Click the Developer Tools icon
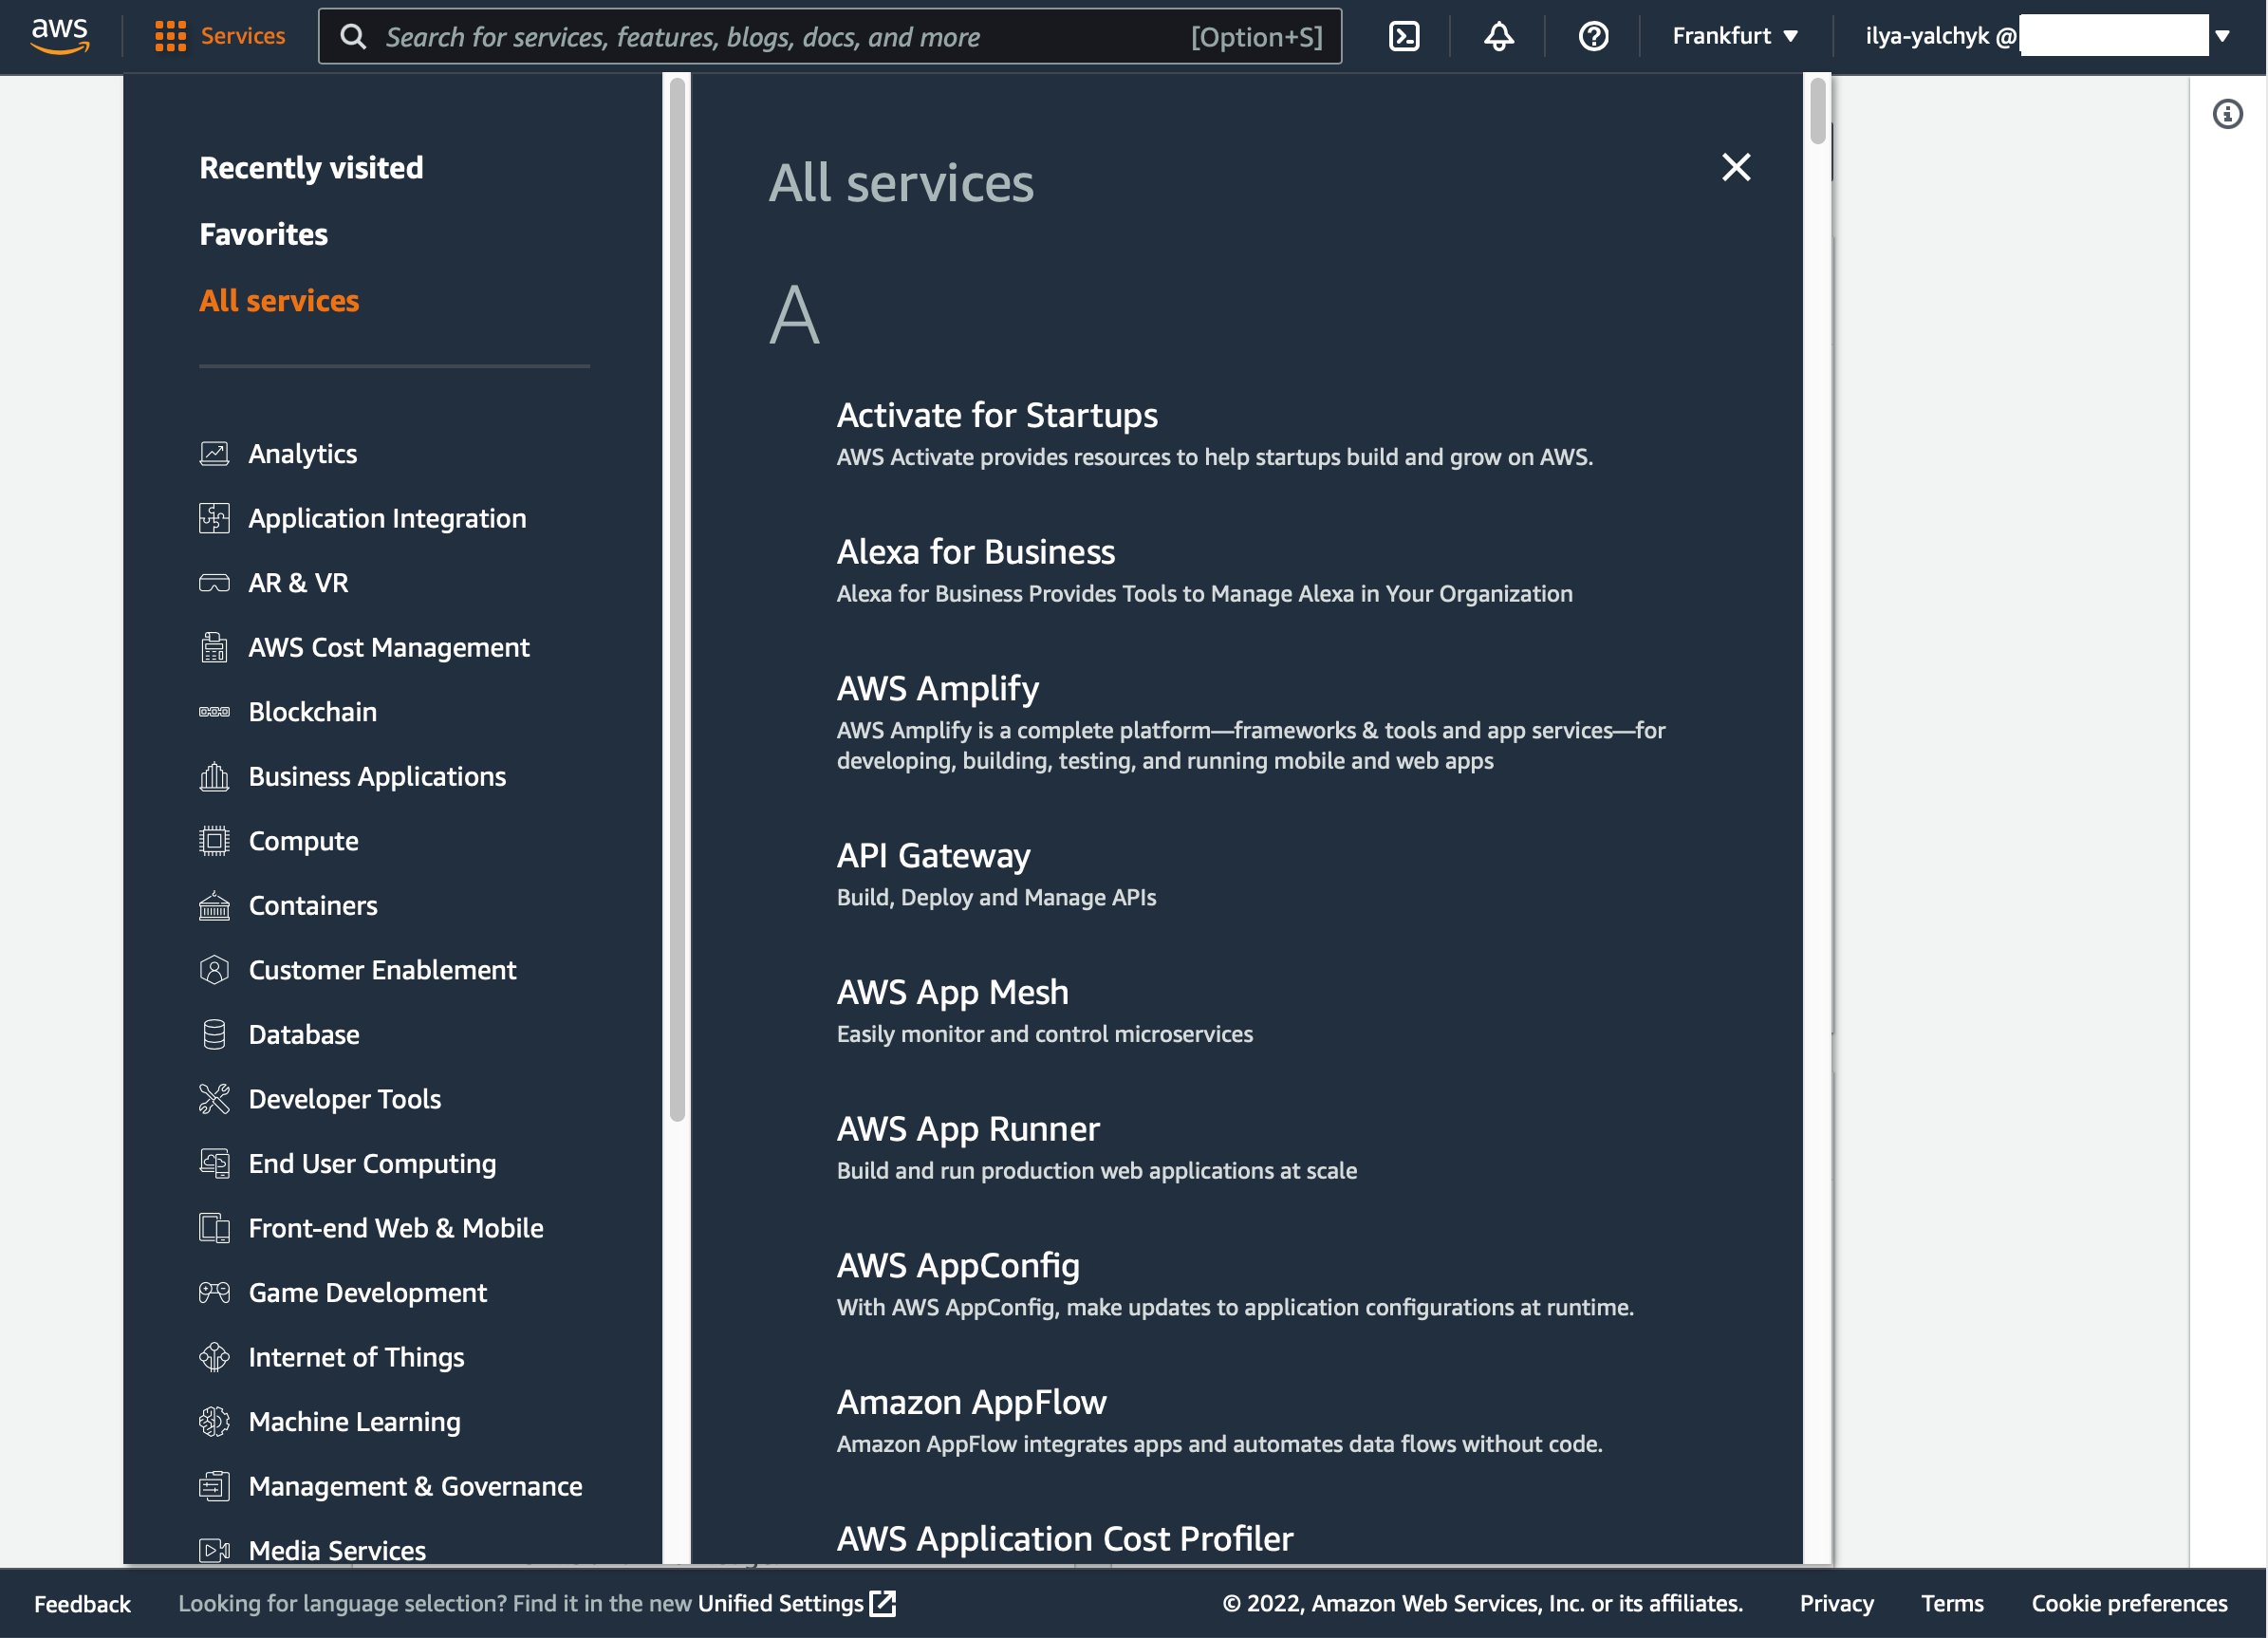Image resolution: width=2268 pixels, height=1638 pixels. 214,1099
